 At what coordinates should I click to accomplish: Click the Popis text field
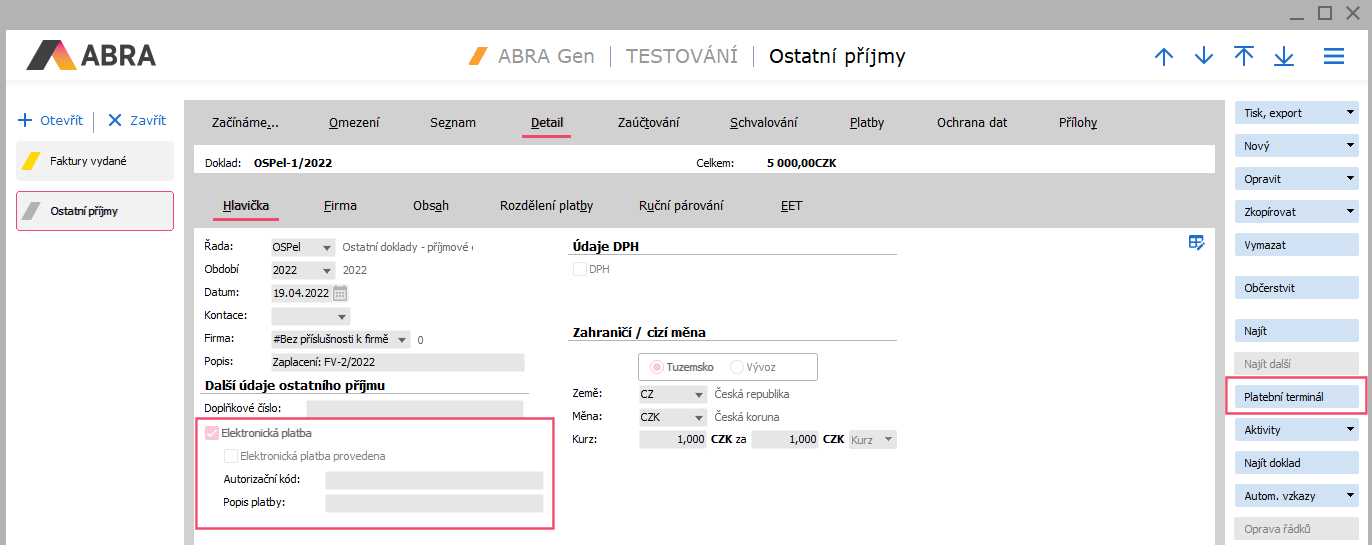point(397,362)
